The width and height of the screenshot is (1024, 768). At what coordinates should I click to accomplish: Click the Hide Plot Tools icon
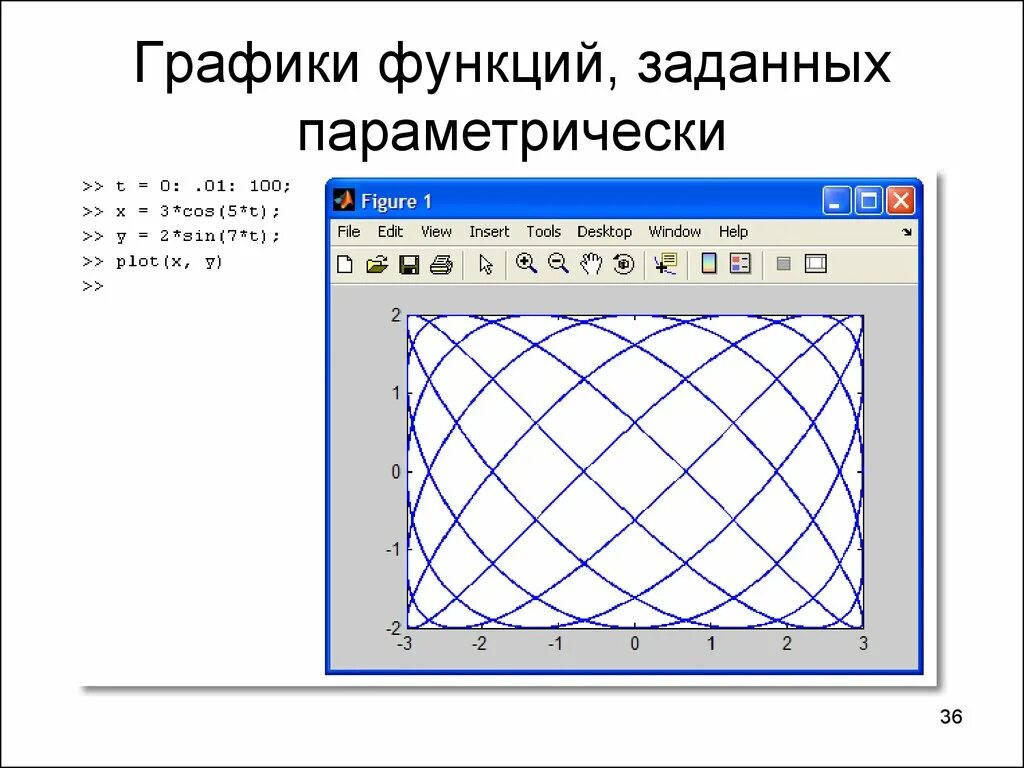coord(784,264)
